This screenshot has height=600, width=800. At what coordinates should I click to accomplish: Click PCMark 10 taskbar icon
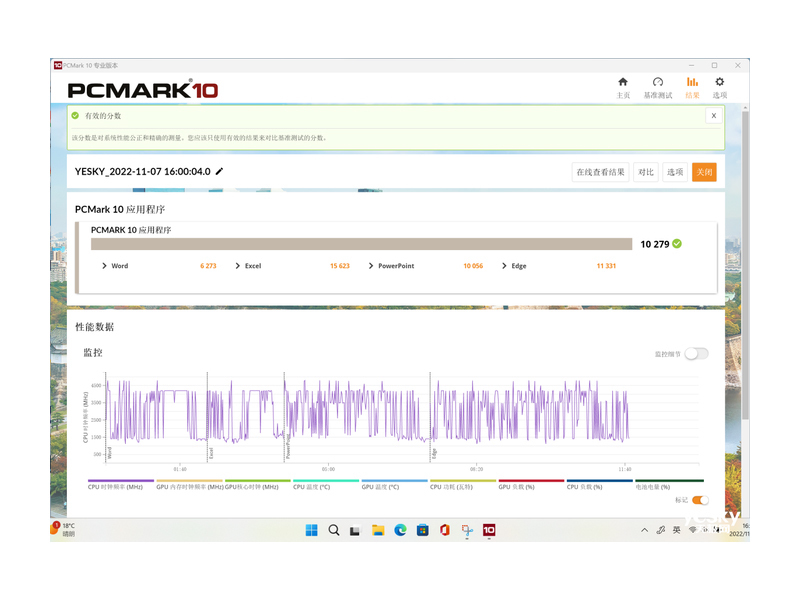tap(489, 531)
